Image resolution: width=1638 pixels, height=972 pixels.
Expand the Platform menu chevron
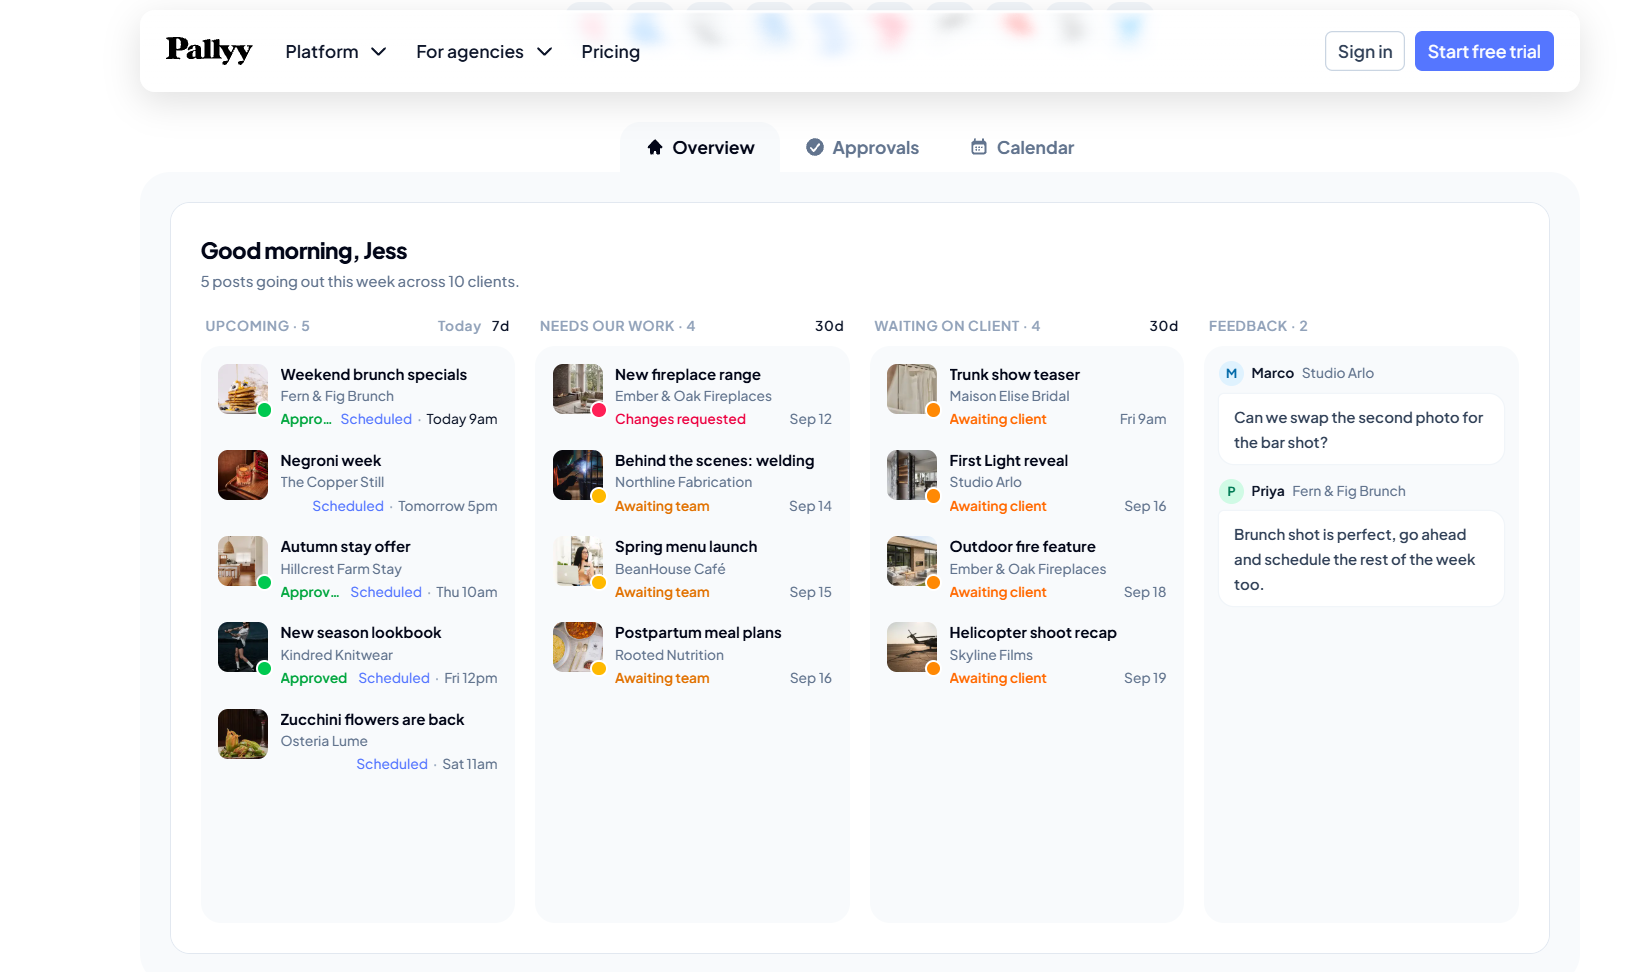379,52
